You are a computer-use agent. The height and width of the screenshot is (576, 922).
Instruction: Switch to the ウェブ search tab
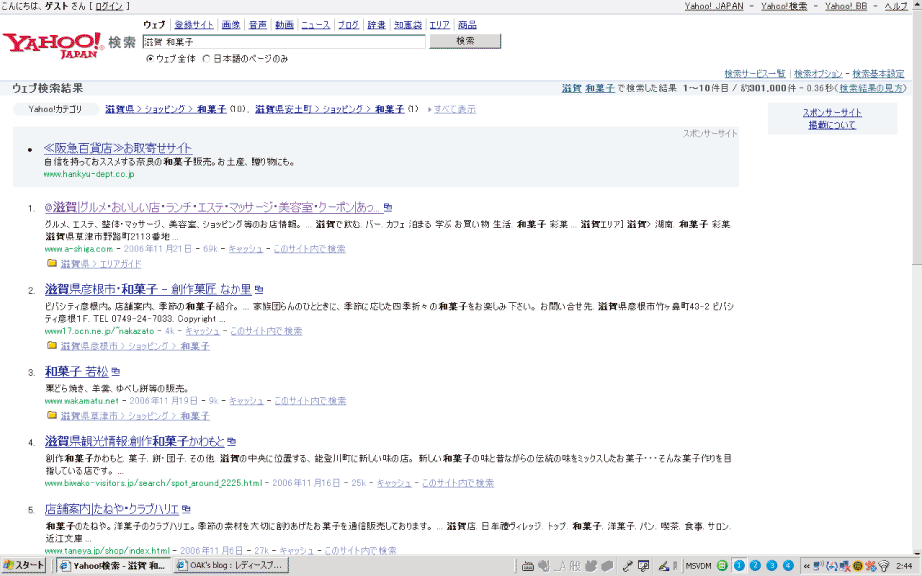[154, 25]
